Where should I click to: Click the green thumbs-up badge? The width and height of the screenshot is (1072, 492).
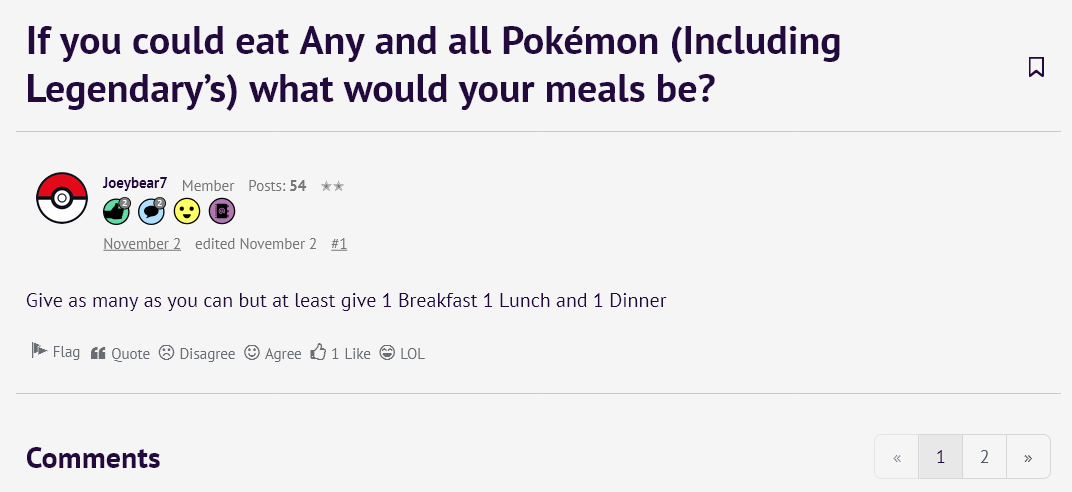tap(116, 211)
